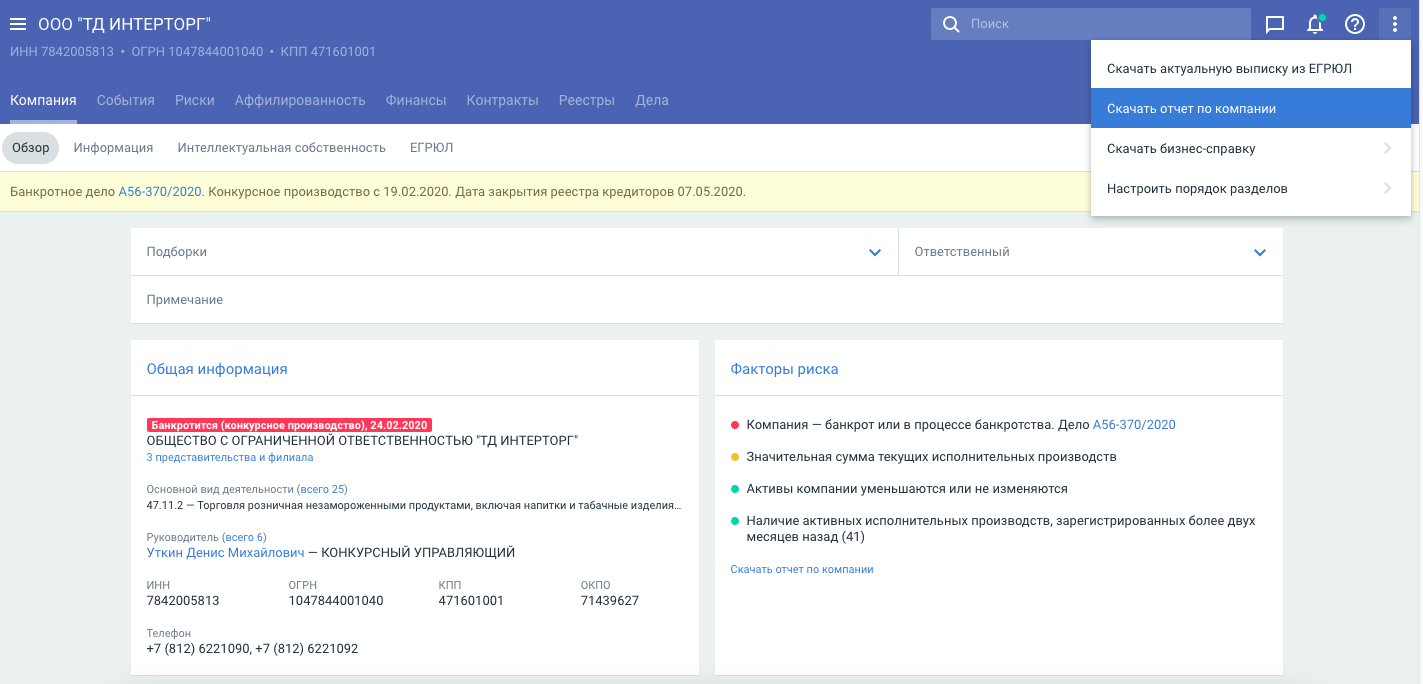This screenshot has width=1423, height=684.
Task: Click the three-dot more options icon
Action: pos(1395,24)
